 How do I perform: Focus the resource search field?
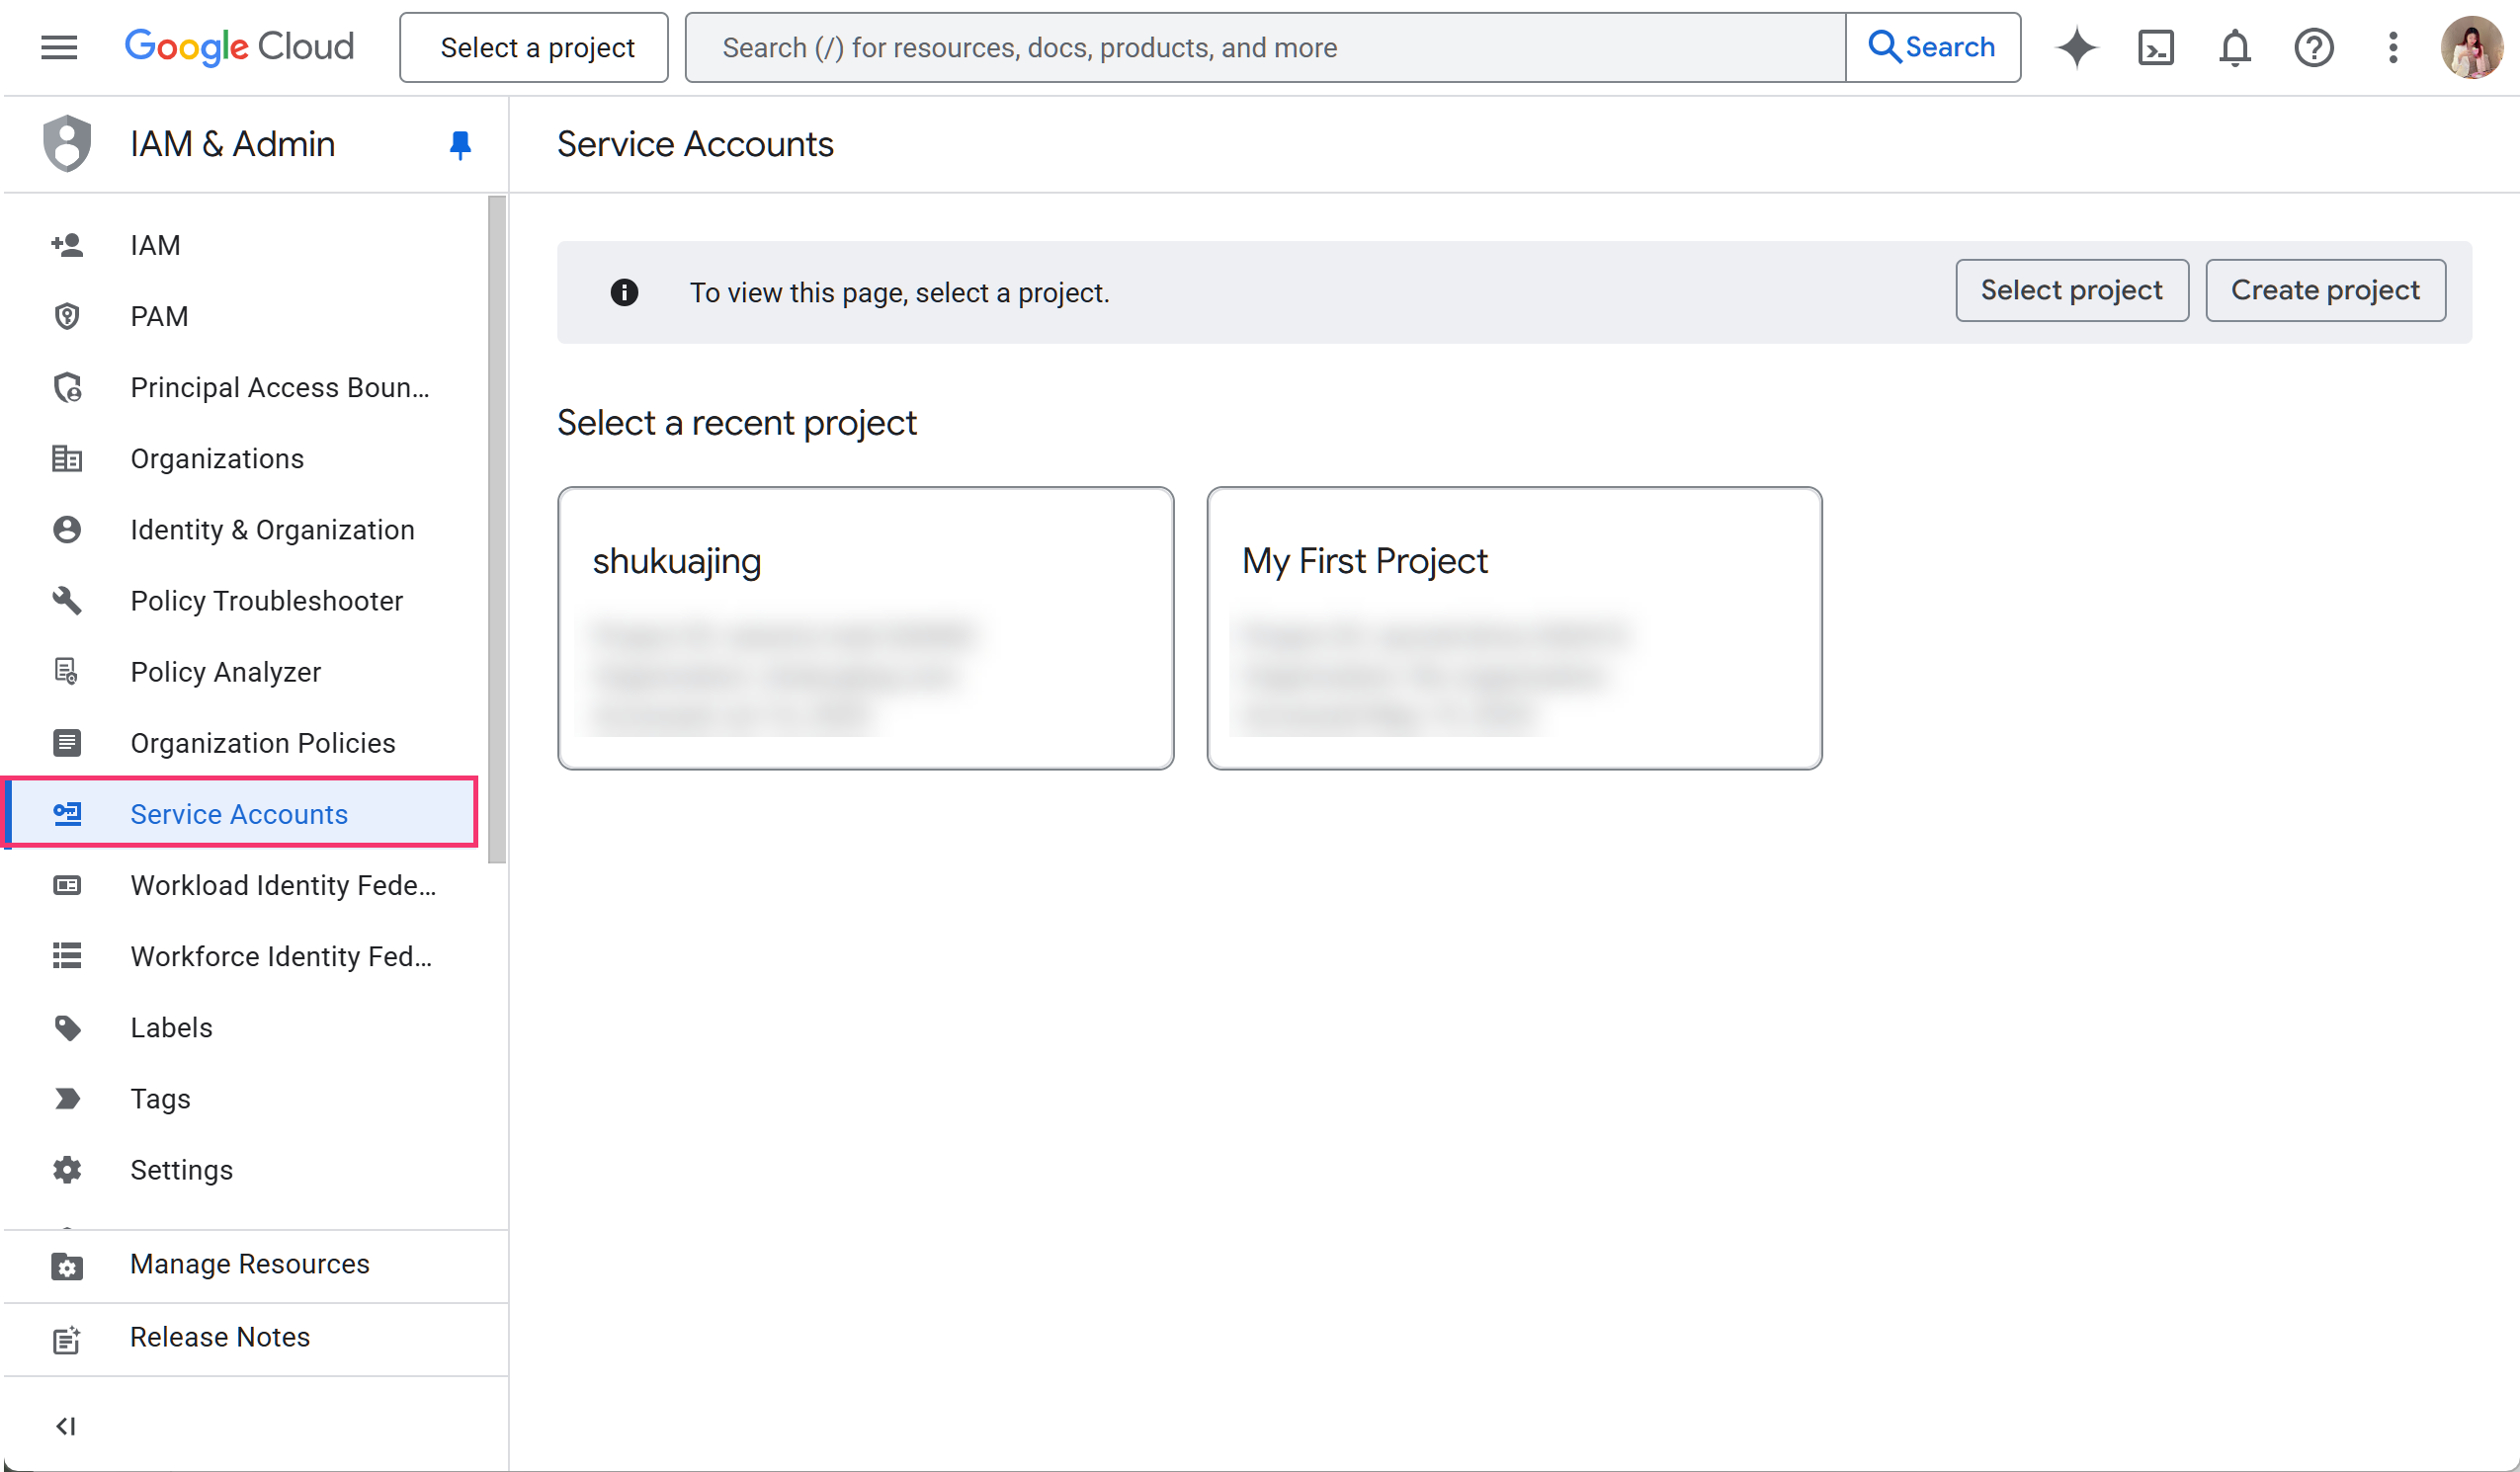pos(1264,47)
